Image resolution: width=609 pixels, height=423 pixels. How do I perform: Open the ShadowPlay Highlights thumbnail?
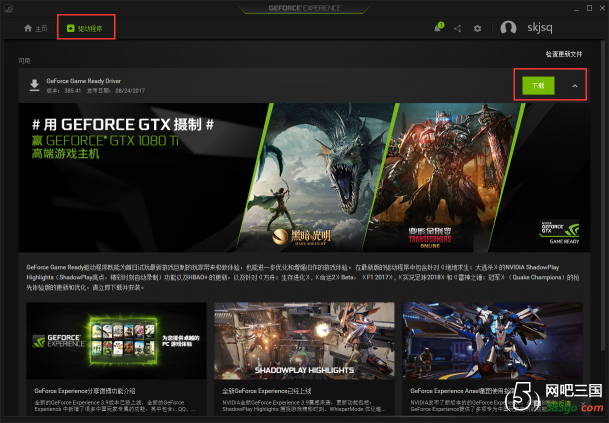pos(304,341)
